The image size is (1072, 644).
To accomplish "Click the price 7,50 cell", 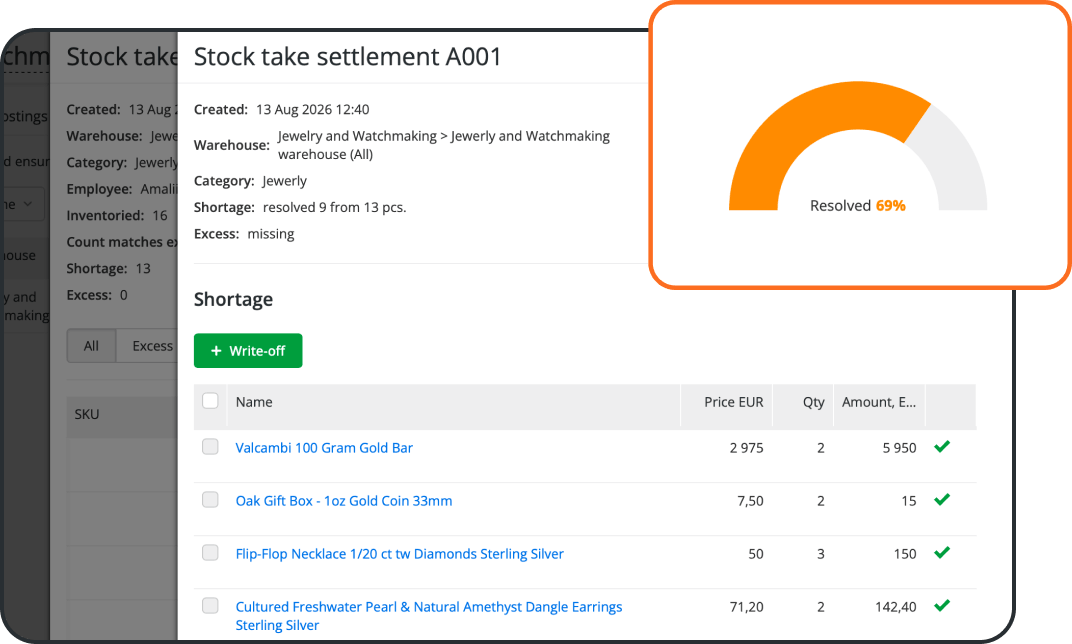I will coord(750,501).
